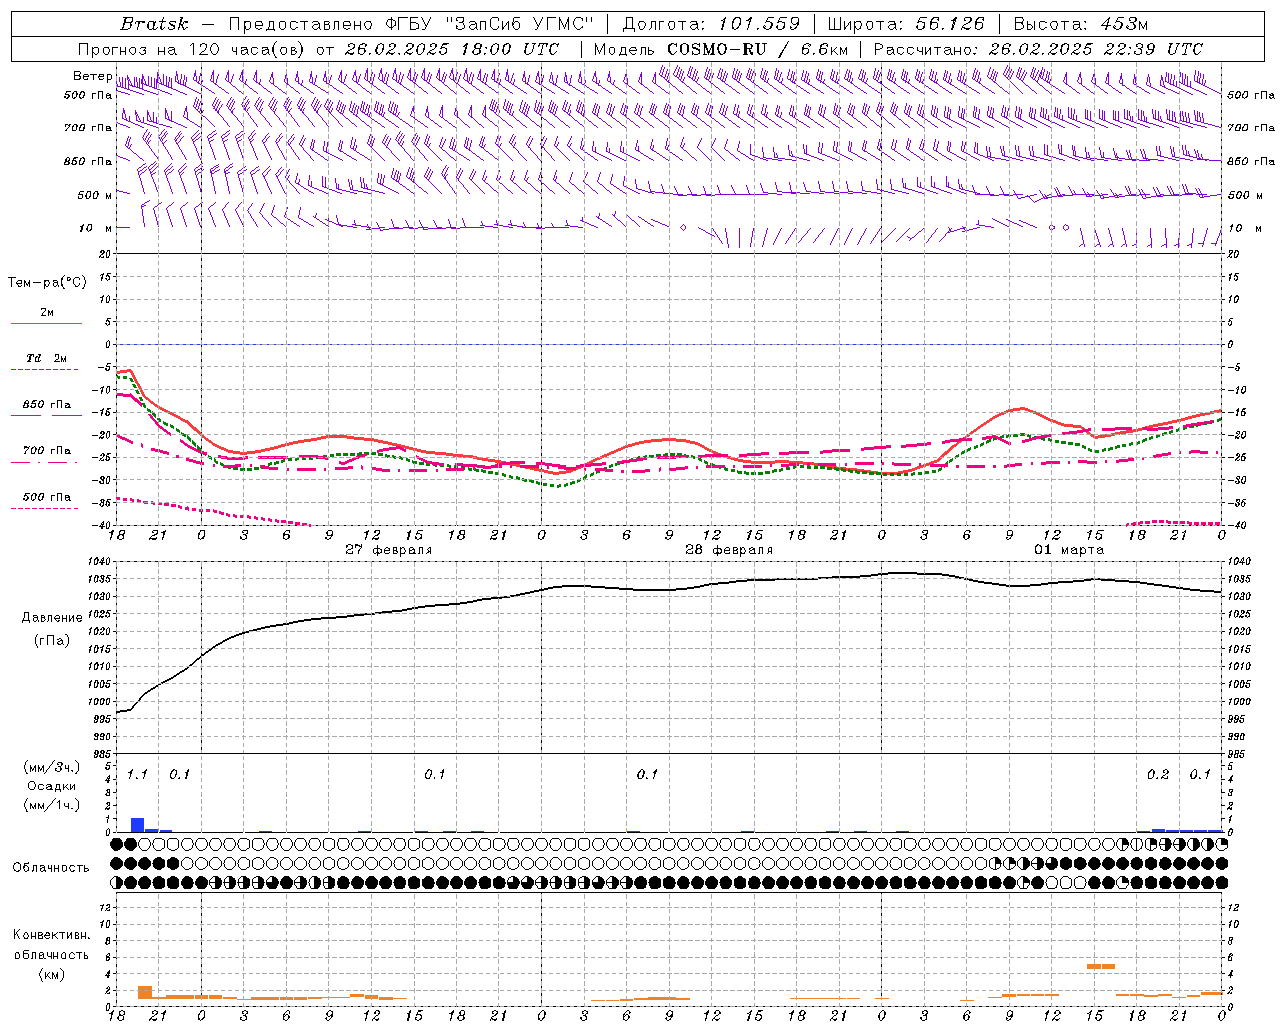
Task: Click the "850 гПа" entry in the temperature legend
Action: (x=46, y=405)
